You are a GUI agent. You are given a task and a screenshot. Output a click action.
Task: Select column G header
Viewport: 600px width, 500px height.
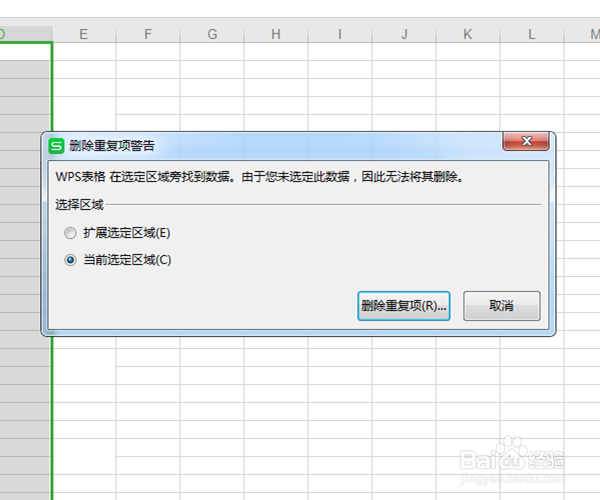(x=212, y=34)
